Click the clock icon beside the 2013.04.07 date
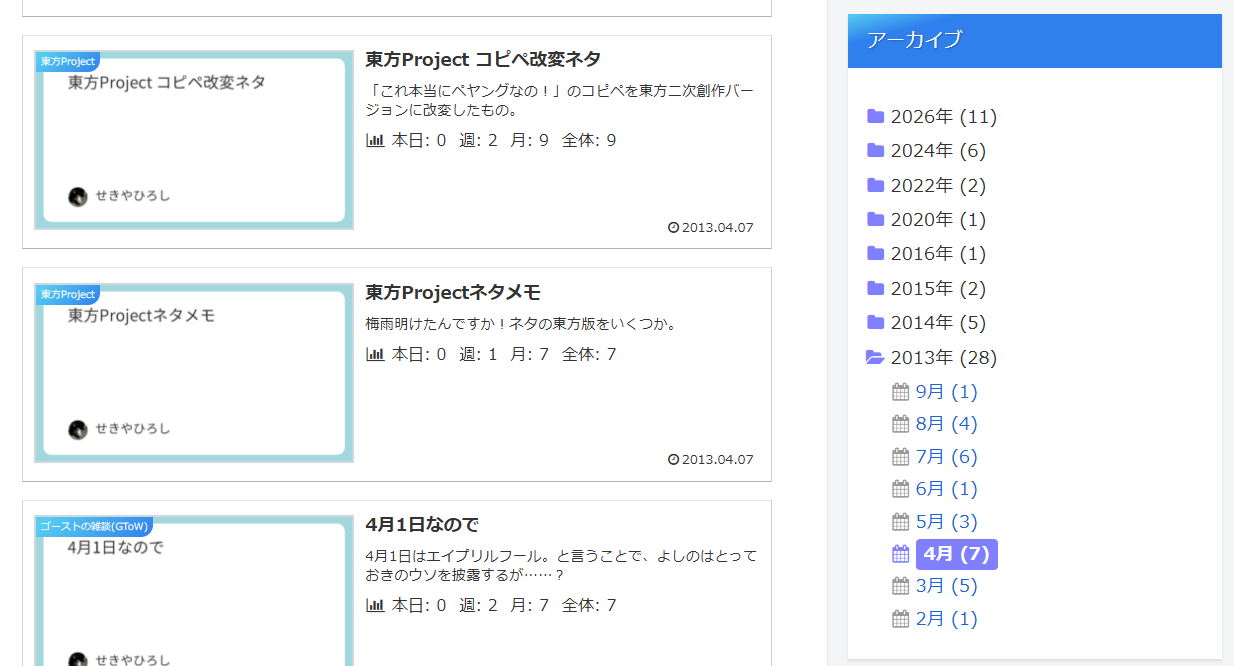1234x666 pixels. (x=674, y=227)
